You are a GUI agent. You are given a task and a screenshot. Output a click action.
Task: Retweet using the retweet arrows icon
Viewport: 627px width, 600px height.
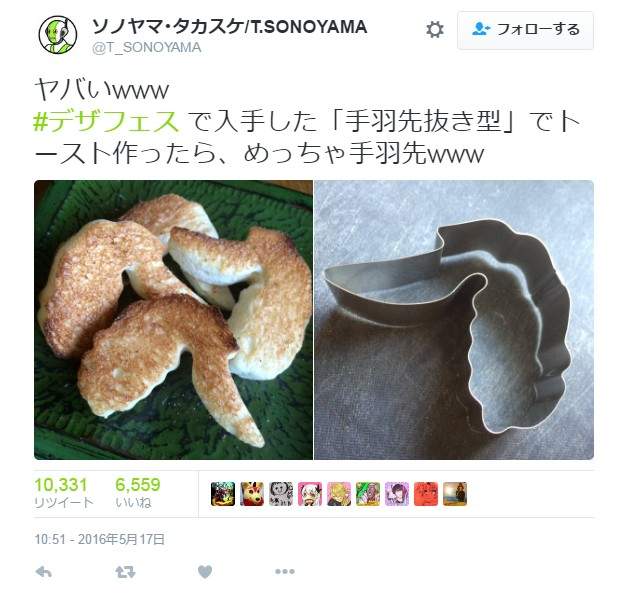click(125, 572)
